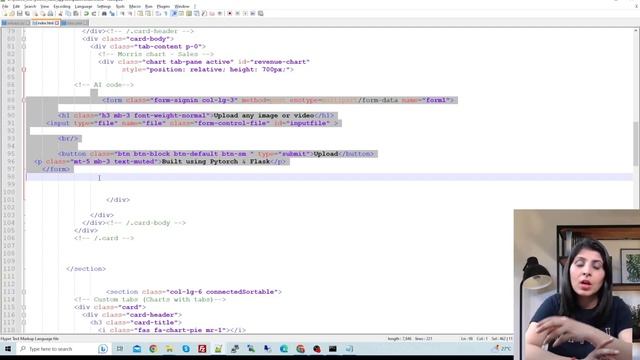This screenshot has height=360, width=640.
Task: Select the index.html tab
Action: pos(45,23)
